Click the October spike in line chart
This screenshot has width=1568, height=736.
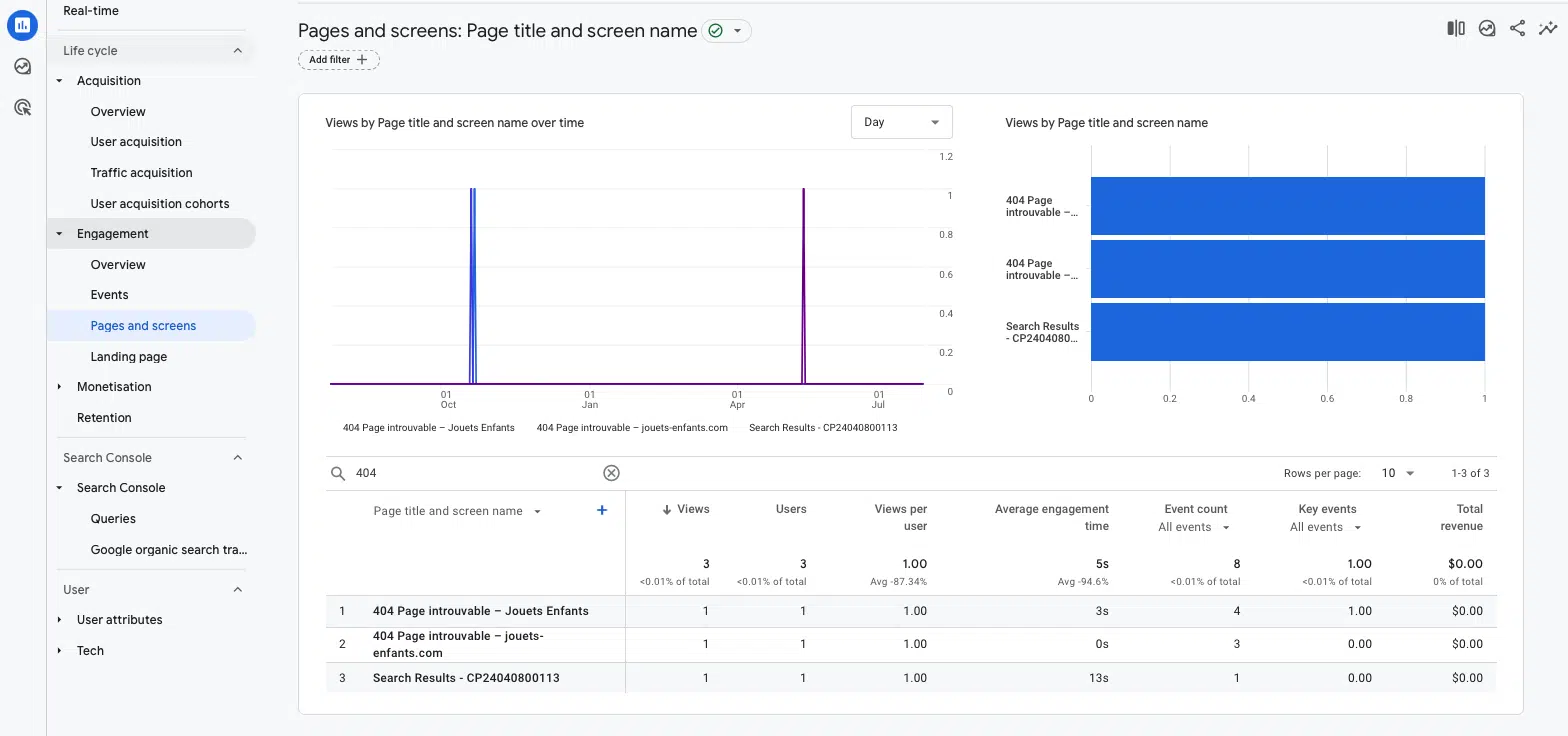coord(472,285)
